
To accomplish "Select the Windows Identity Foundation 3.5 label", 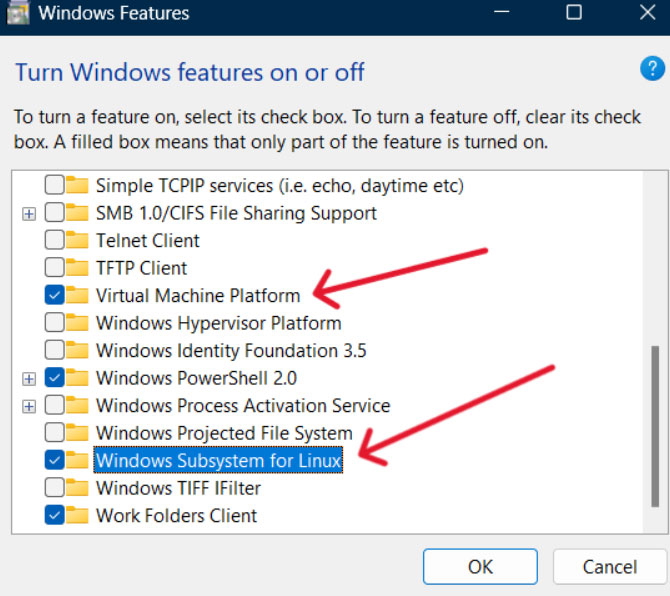I will 231,351.
